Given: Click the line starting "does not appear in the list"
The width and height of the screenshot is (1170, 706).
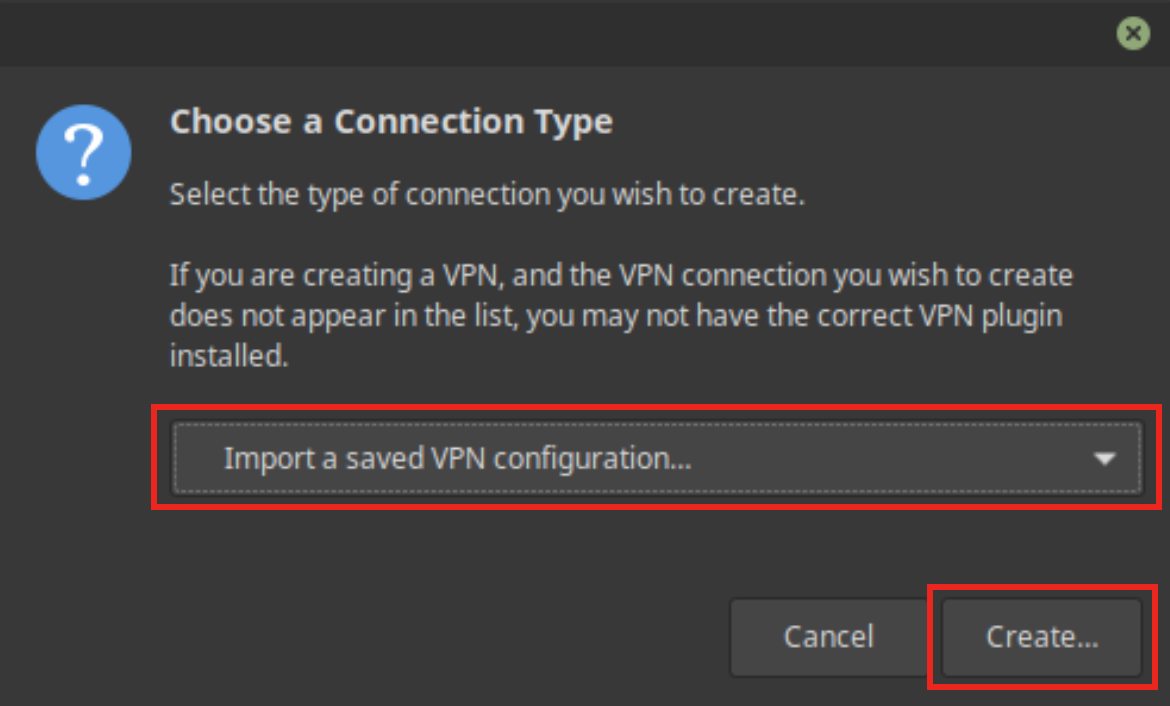Looking at the screenshot, I should (615, 316).
